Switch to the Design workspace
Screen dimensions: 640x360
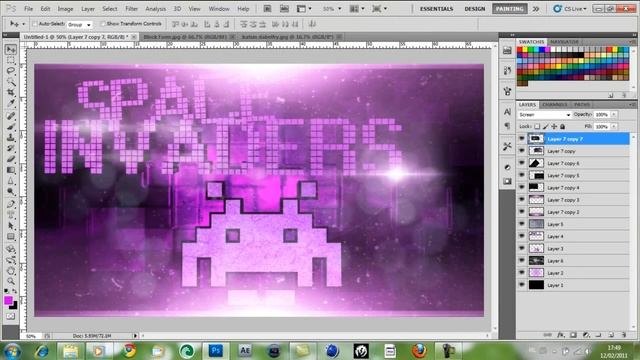(475, 9)
